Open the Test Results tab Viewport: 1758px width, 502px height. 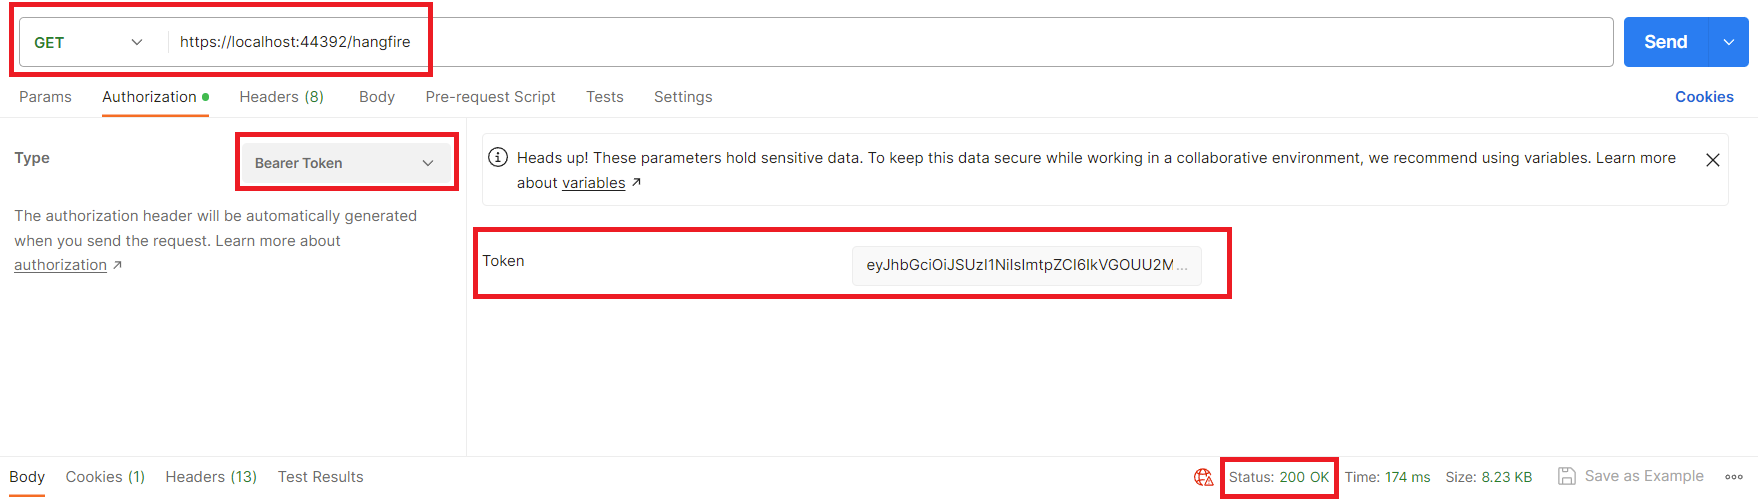coord(320,477)
